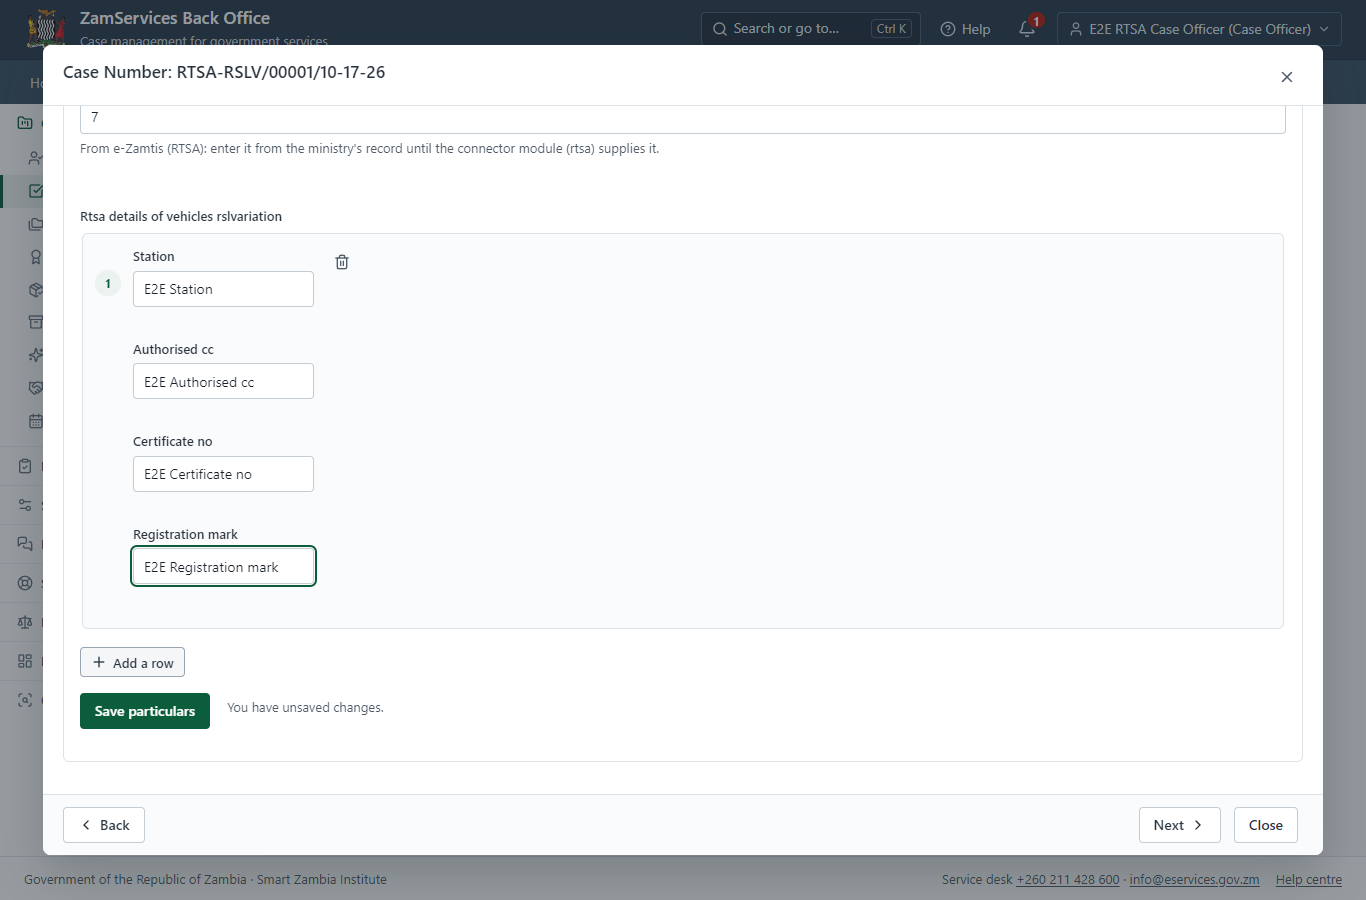Close the case dialog with the X icon

[x=1287, y=77]
